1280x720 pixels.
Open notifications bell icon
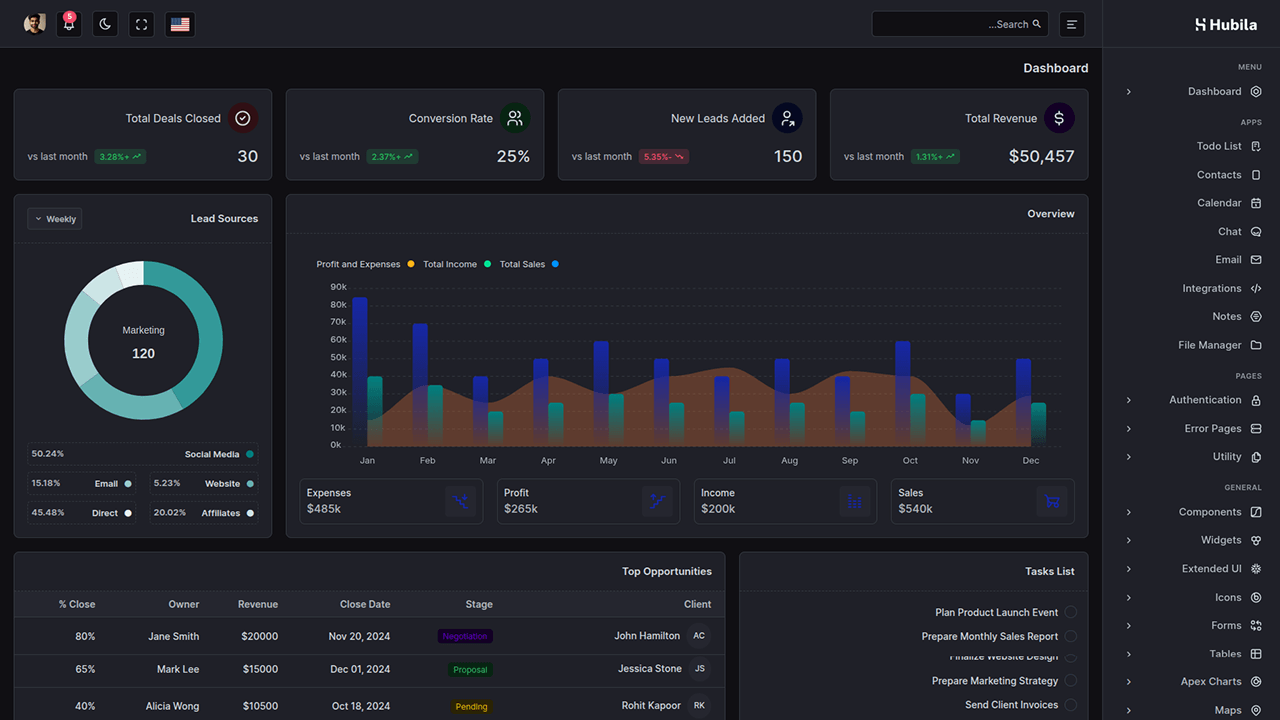tap(69, 24)
